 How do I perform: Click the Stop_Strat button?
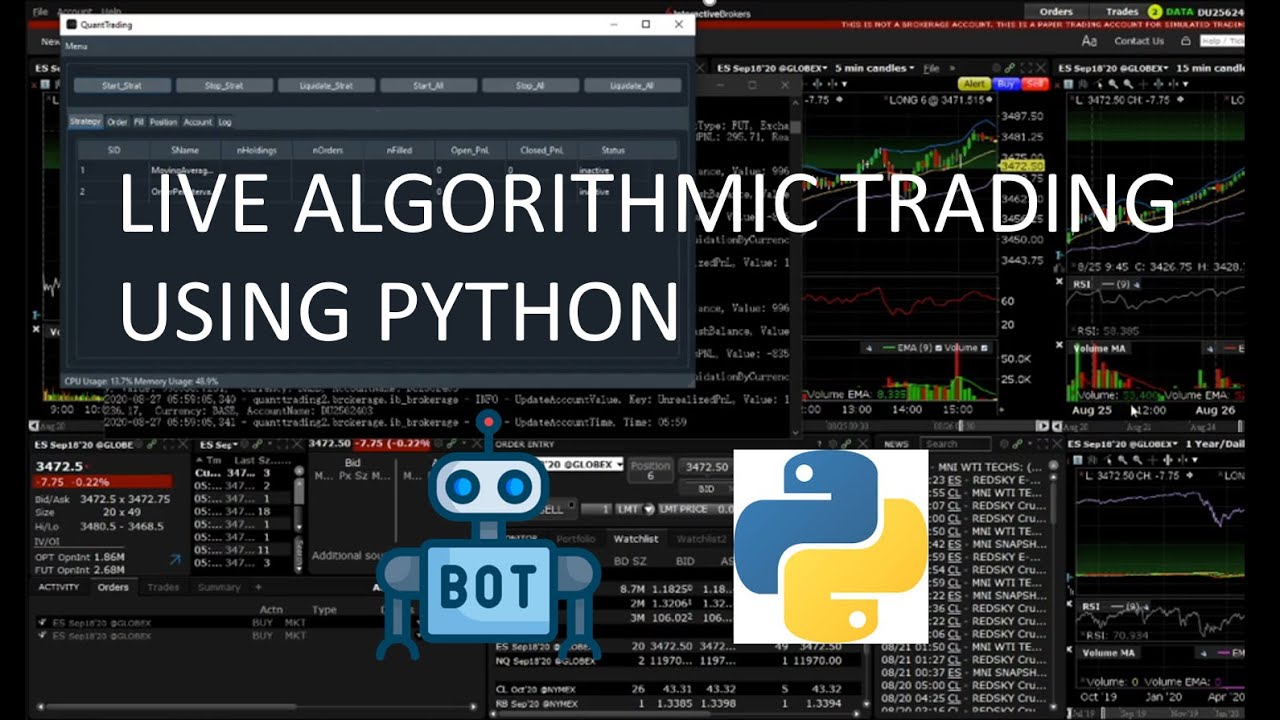(224, 86)
